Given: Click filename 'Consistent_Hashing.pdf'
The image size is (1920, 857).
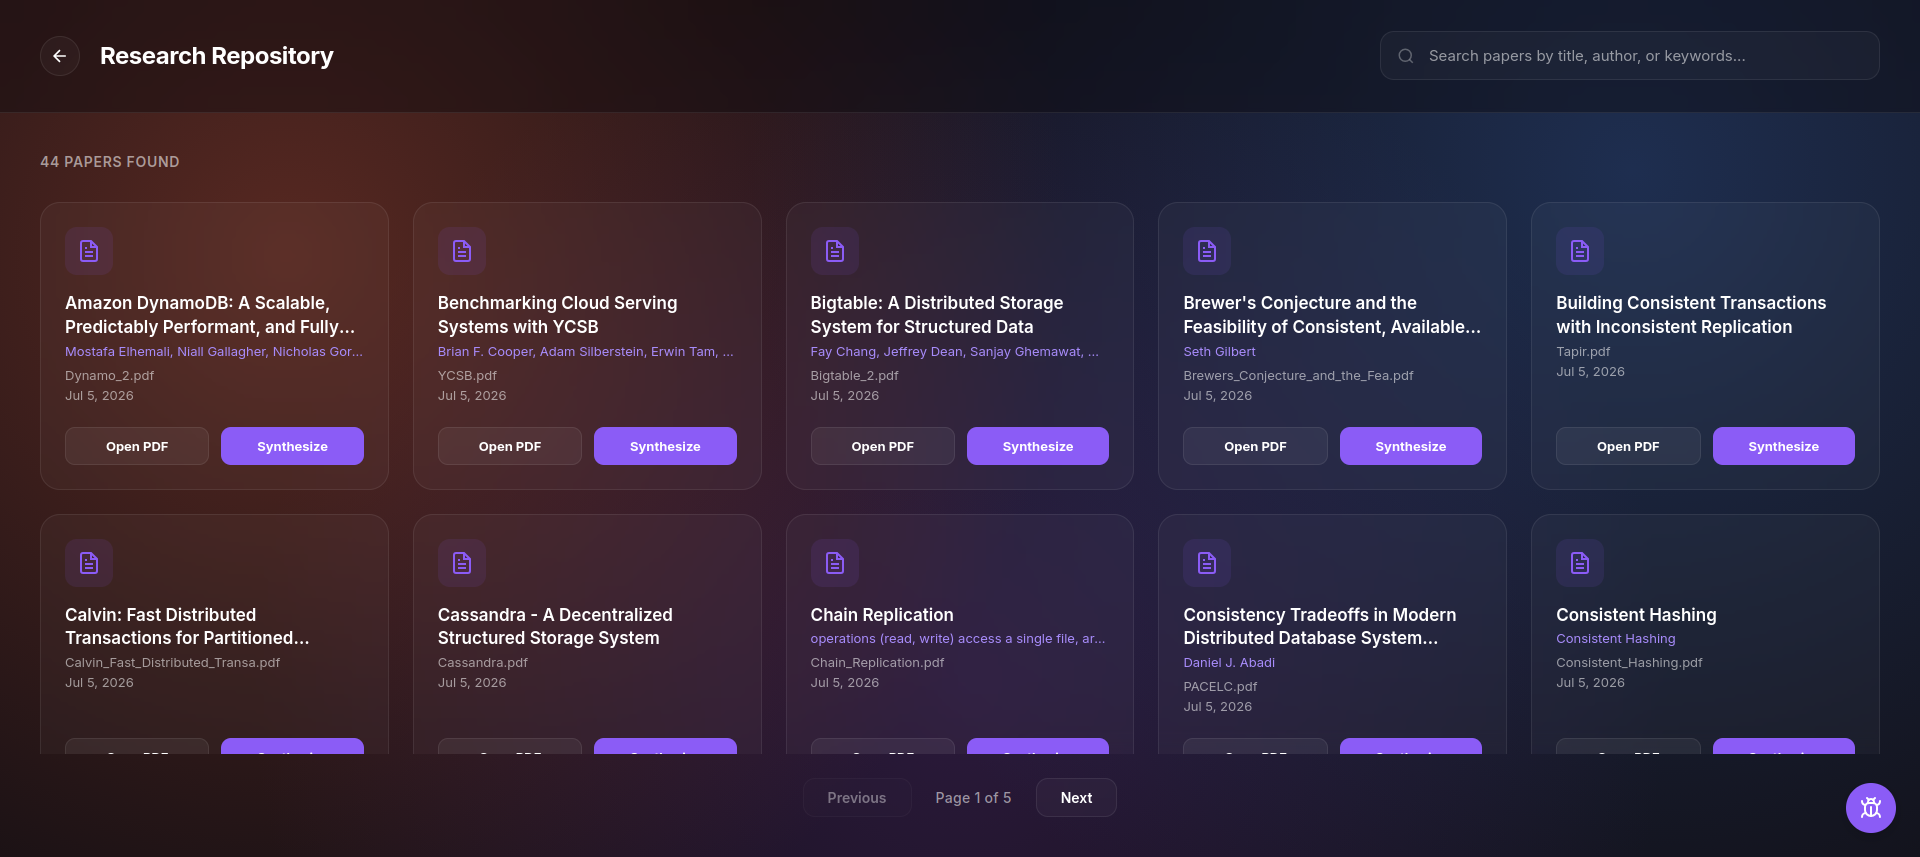Looking at the screenshot, I should click(x=1629, y=663).
